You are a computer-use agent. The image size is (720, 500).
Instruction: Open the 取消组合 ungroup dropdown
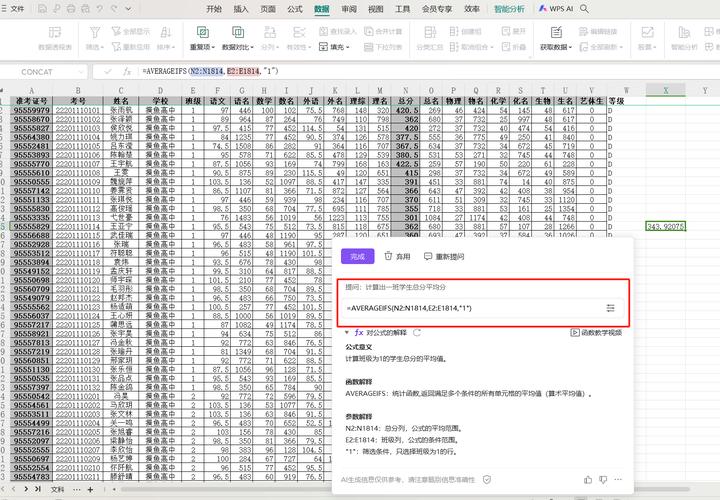tap(471, 46)
